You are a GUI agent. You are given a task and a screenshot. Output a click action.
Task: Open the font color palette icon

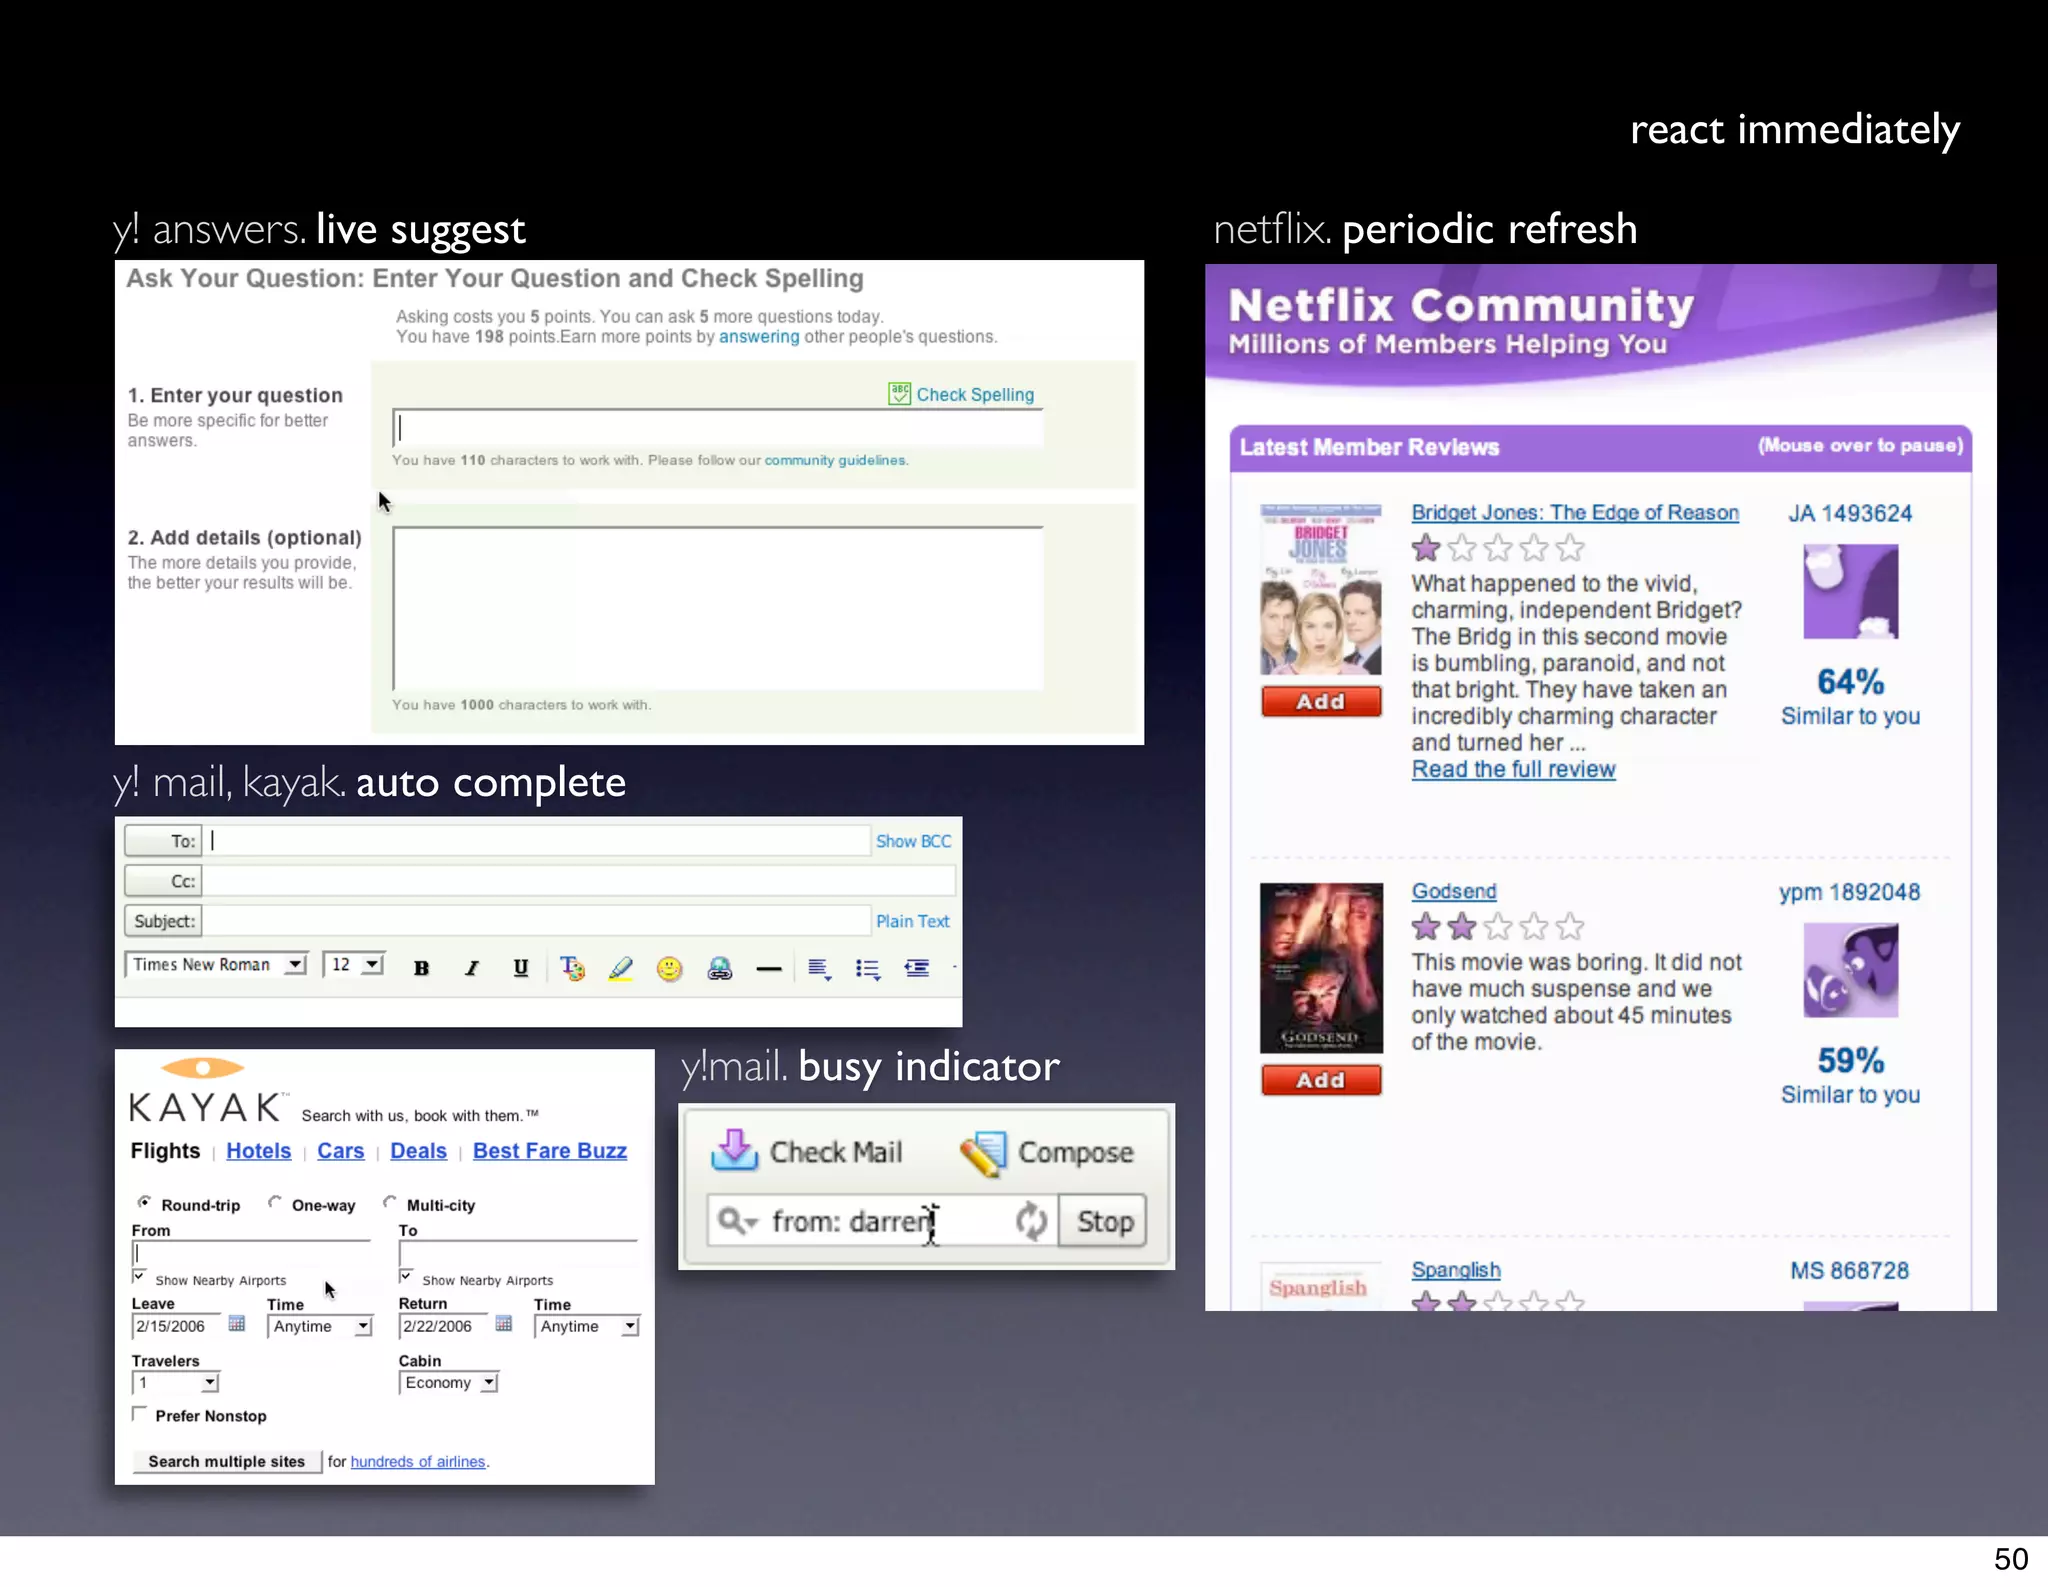click(572, 967)
